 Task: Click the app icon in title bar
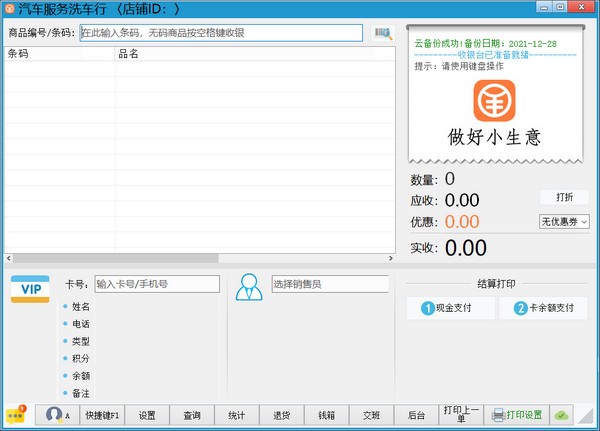tap(10, 8)
